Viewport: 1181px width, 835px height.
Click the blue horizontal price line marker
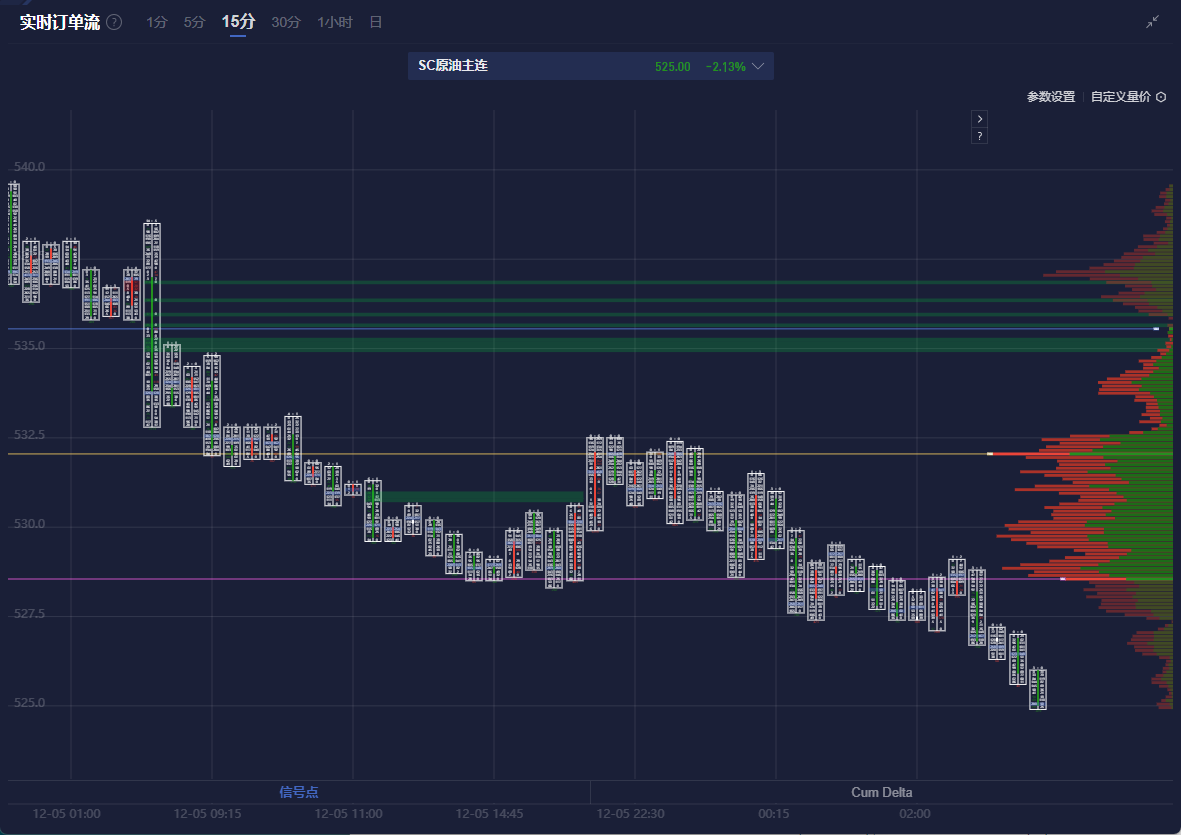tap(1156, 329)
